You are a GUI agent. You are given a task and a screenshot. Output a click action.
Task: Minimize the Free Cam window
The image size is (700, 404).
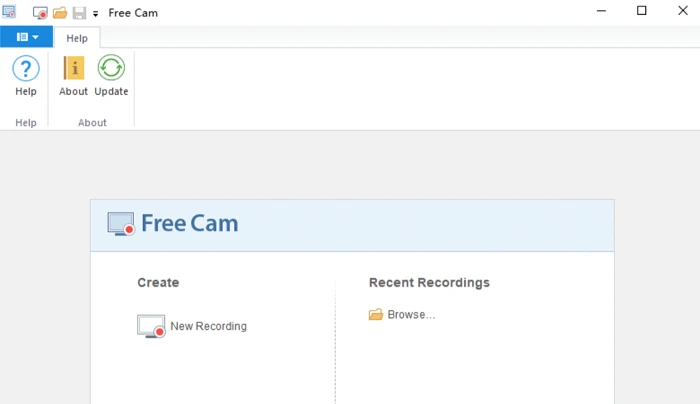[601, 11]
